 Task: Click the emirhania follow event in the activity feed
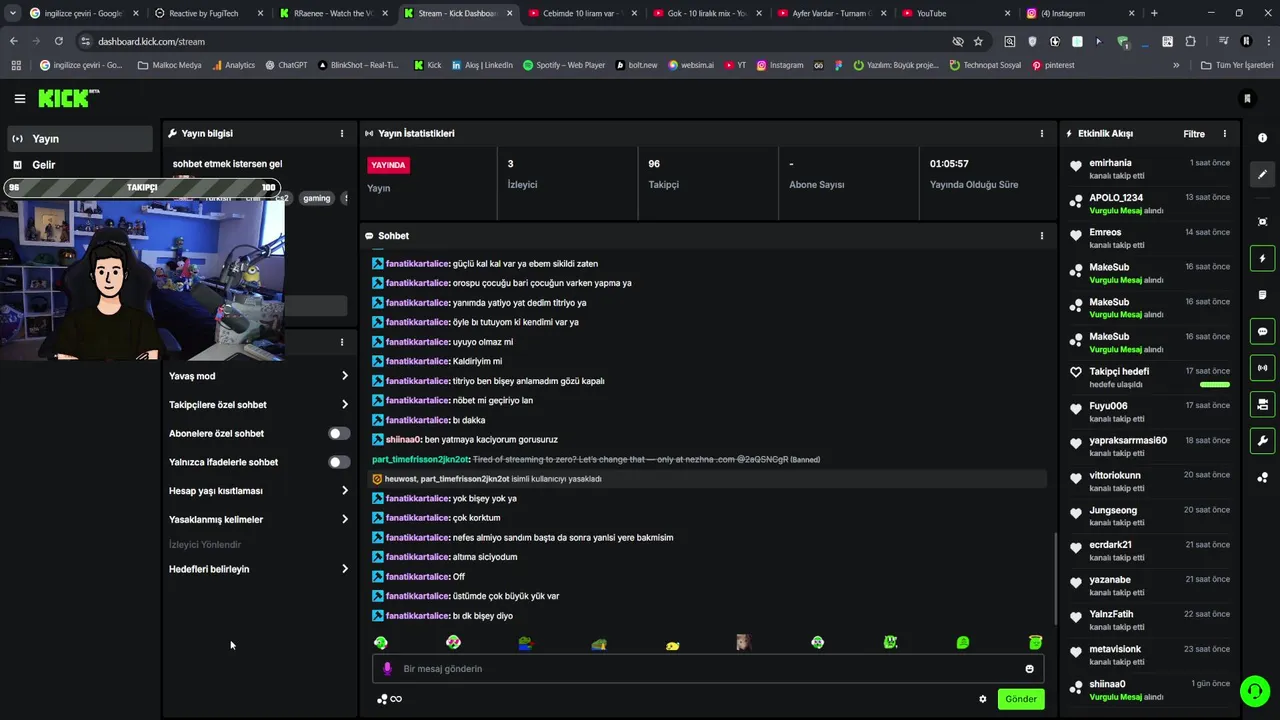pyautogui.click(x=1150, y=169)
